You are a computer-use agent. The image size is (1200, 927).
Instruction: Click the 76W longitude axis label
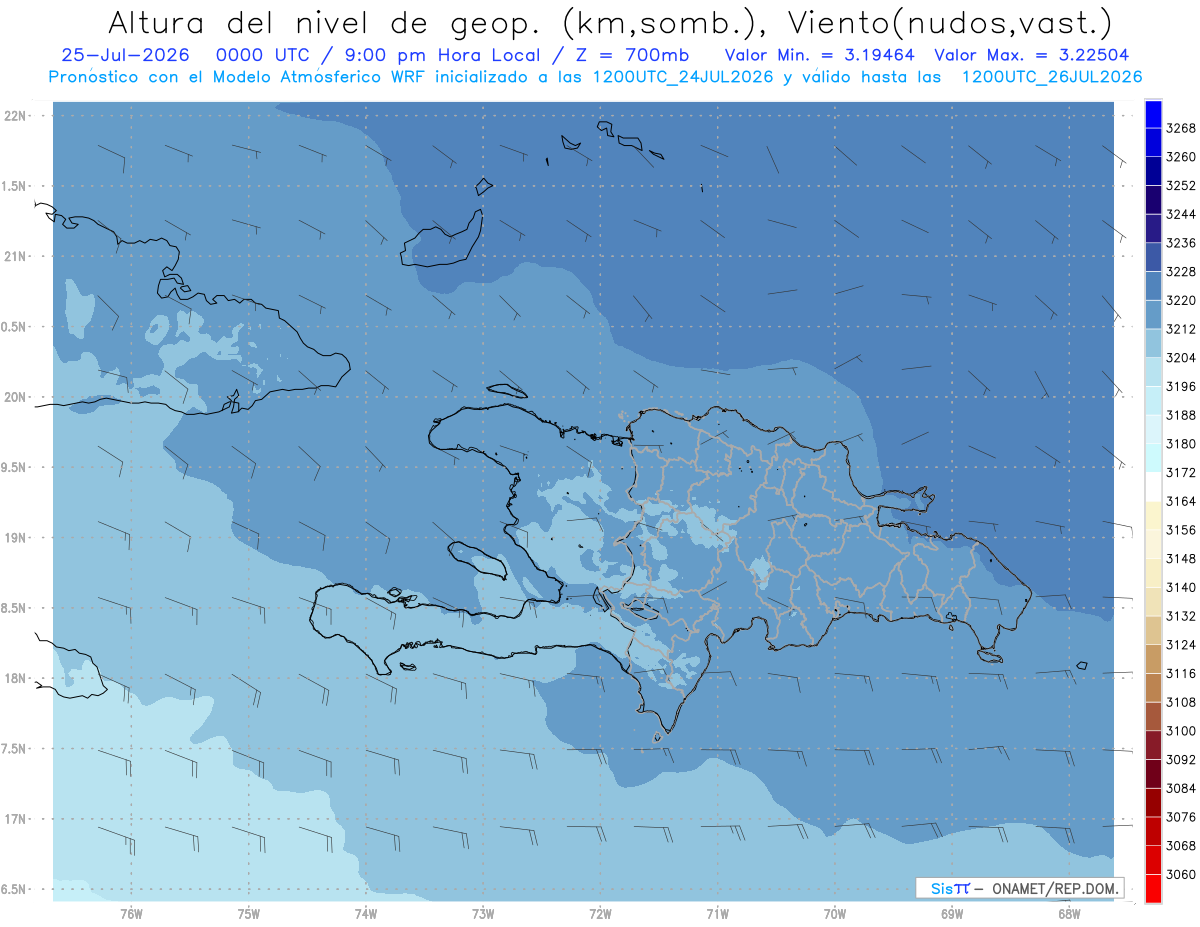(x=131, y=914)
